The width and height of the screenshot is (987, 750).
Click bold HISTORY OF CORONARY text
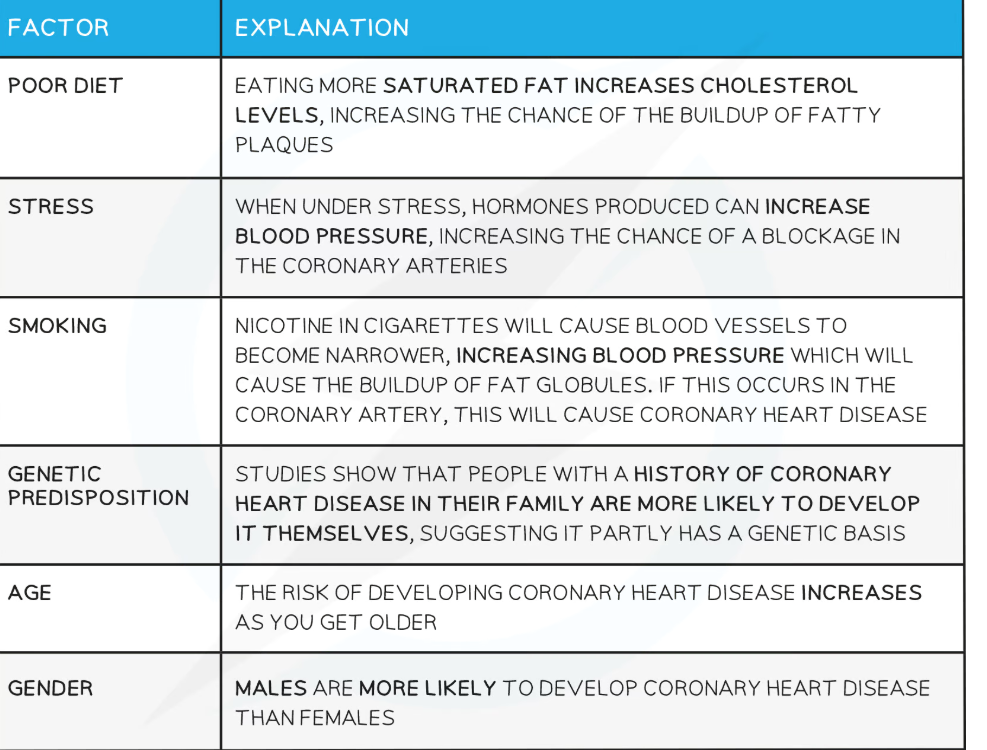(761, 474)
